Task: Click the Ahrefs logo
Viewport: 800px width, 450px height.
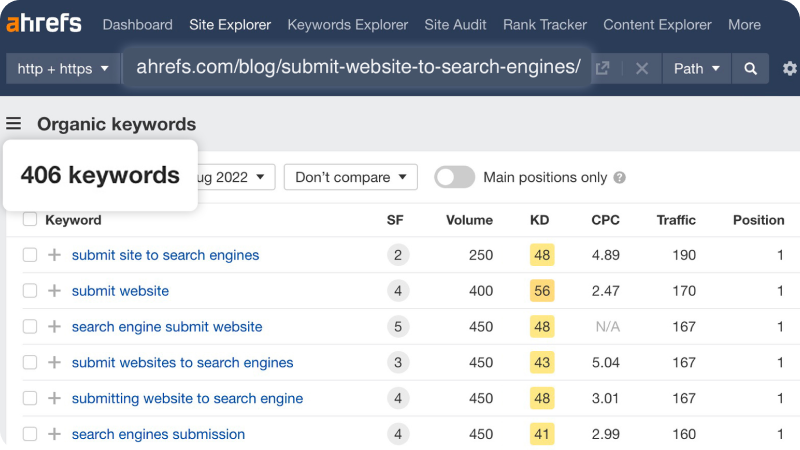Action: coord(44,23)
